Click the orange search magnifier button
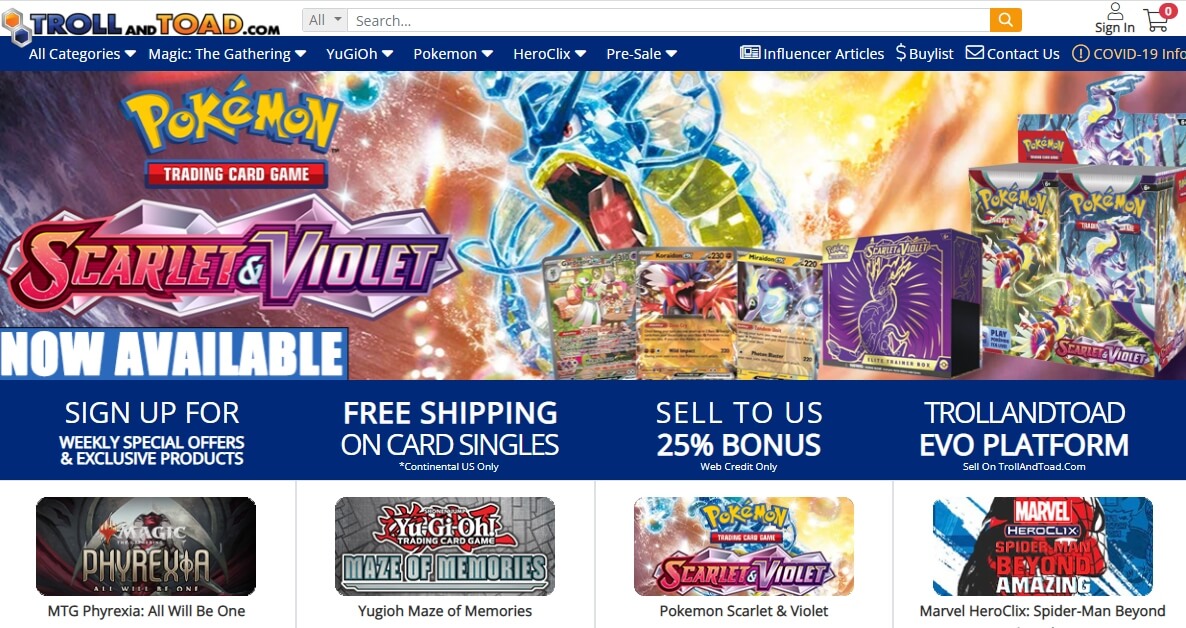 [x=1005, y=20]
